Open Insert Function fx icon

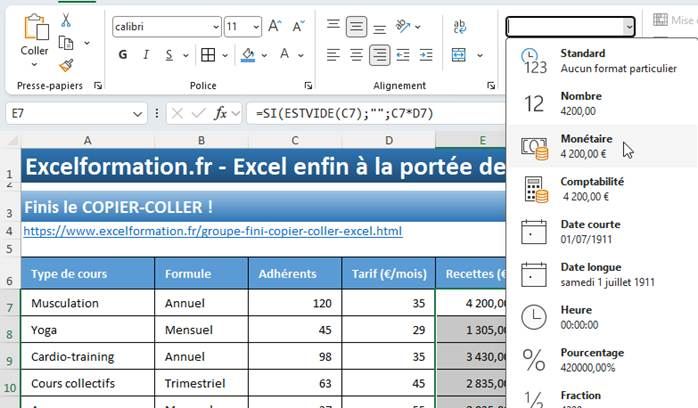(x=221, y=114)
